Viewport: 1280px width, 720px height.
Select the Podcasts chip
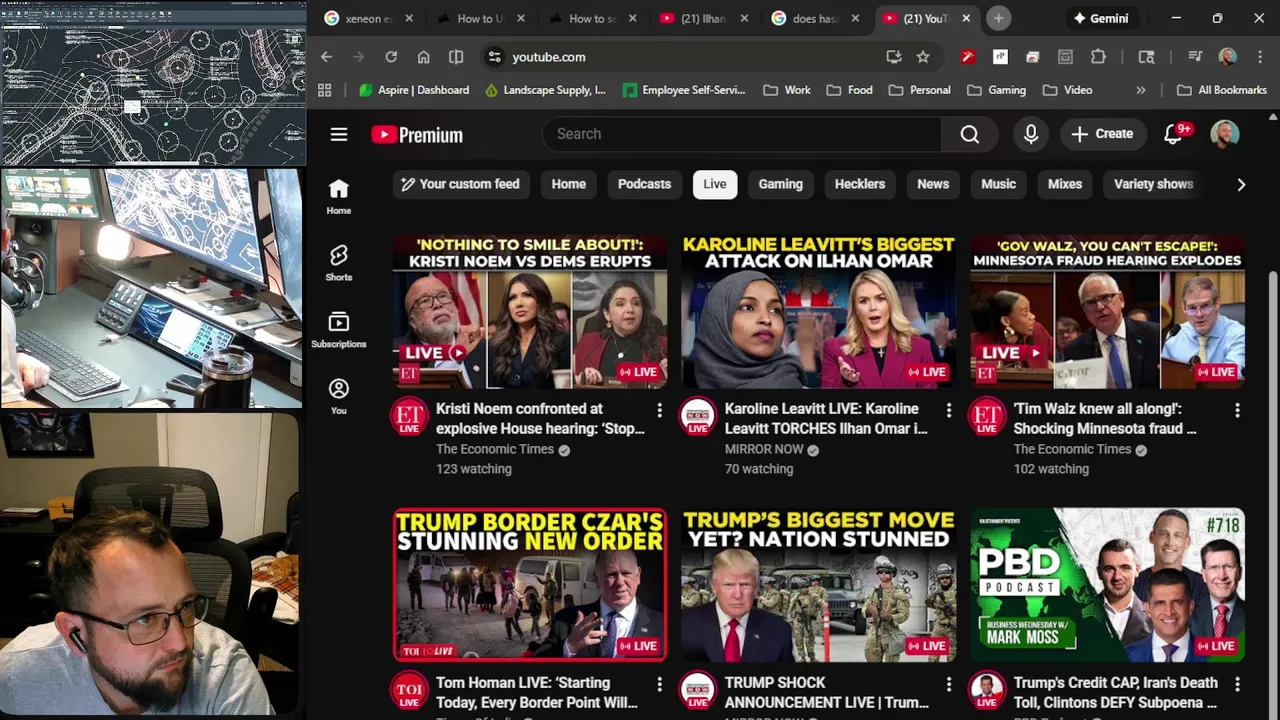[644, 184]
